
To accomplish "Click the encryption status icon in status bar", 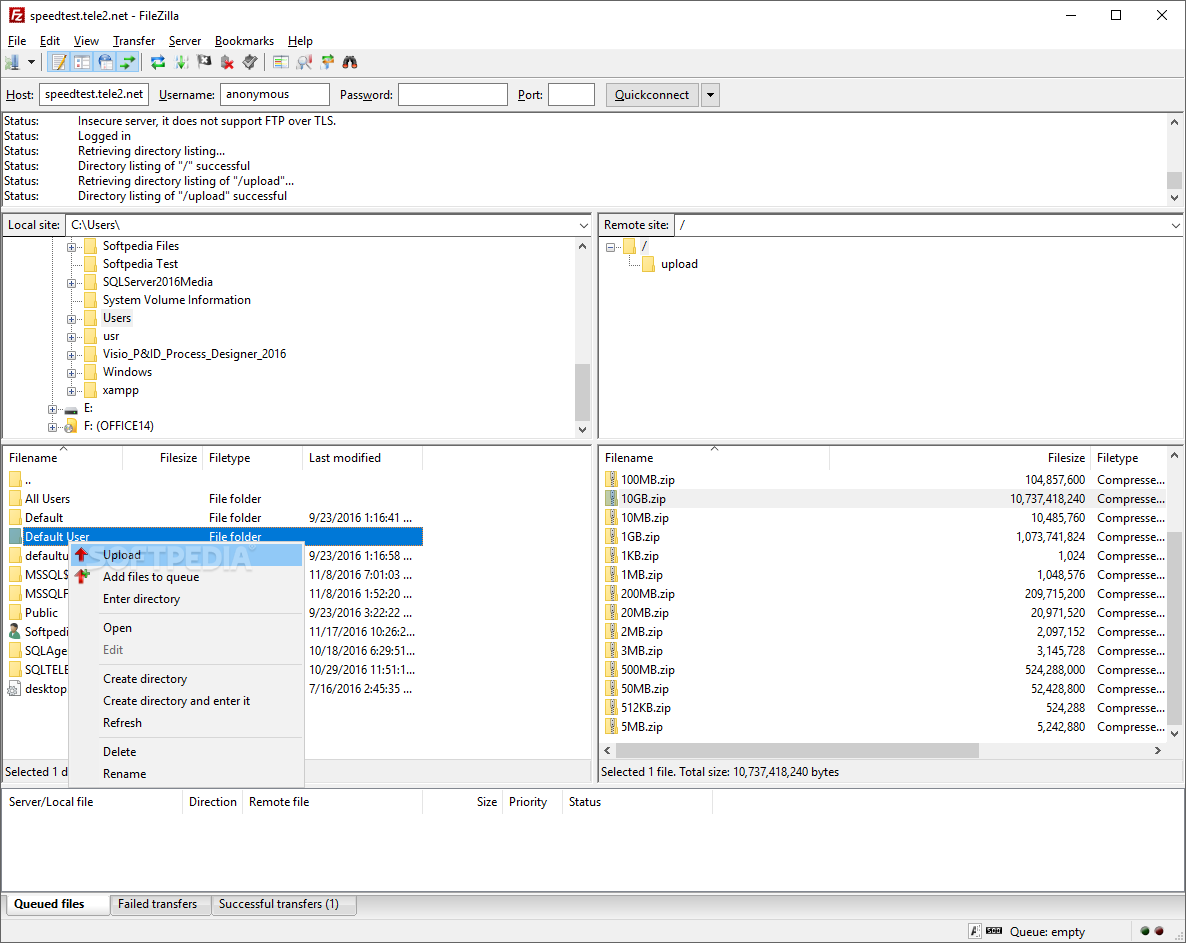I will click(x=976, y=932).
